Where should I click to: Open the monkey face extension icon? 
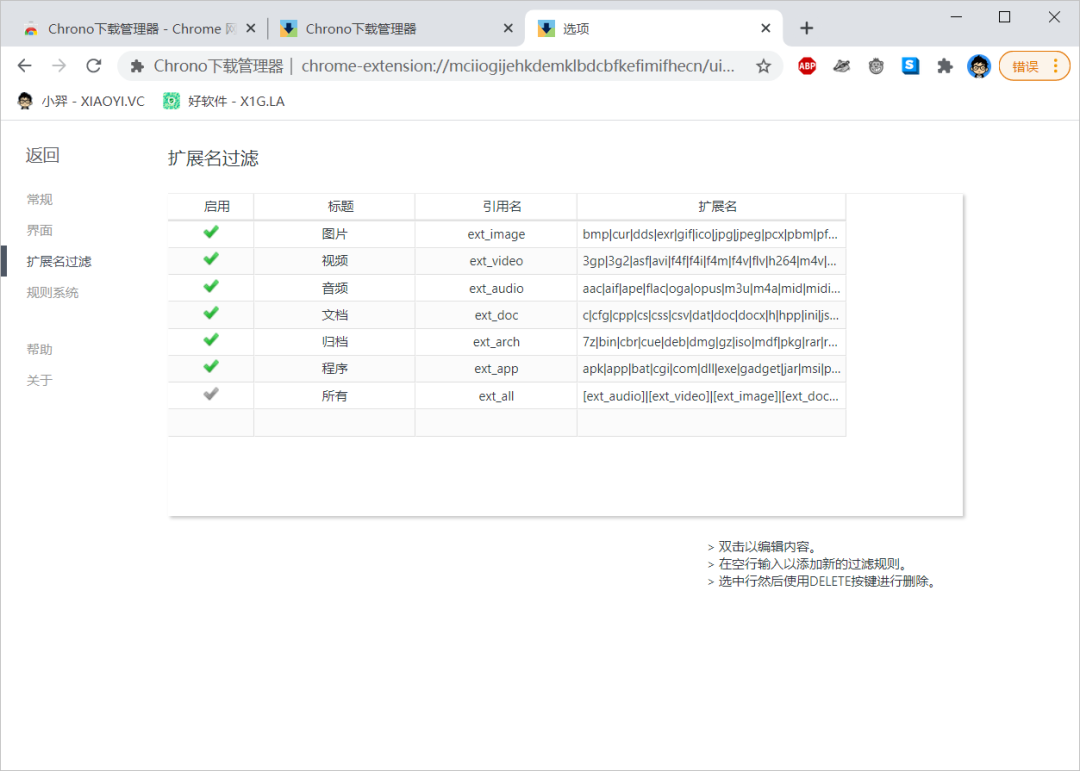point(875,66)
